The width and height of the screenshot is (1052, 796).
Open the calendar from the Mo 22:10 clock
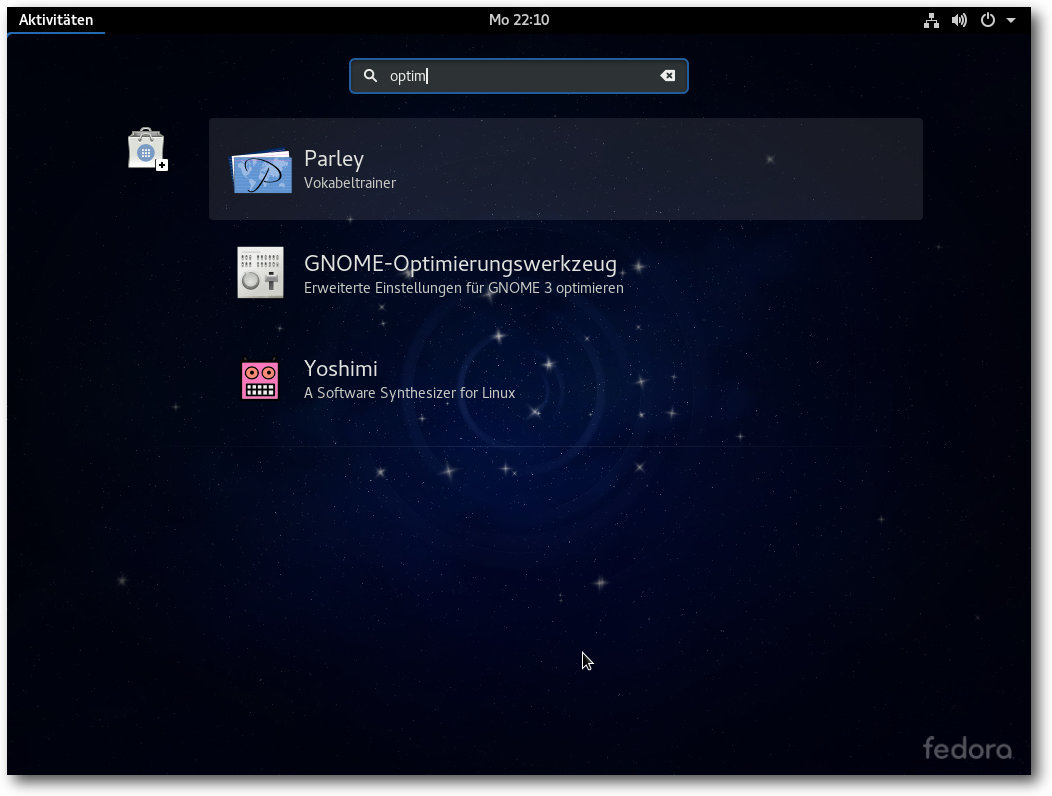click(518, 20)
